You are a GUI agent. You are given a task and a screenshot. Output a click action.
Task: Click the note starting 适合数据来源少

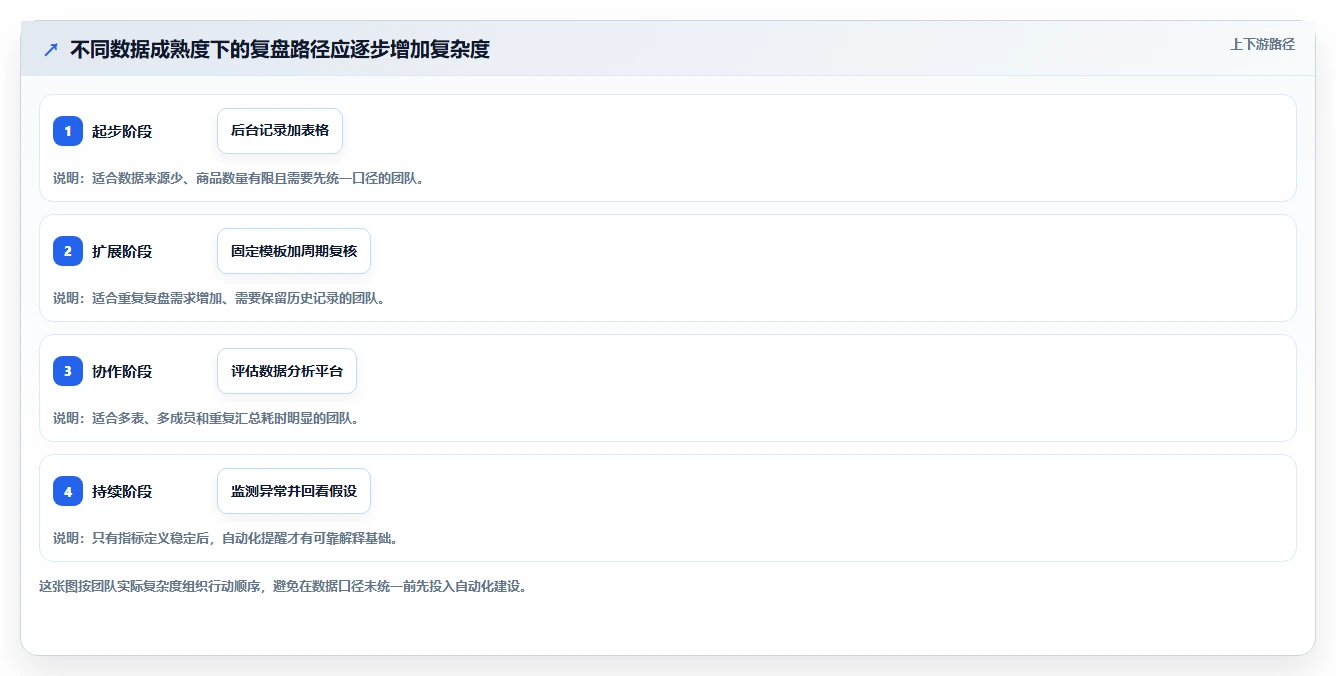pyautogui.click(x=239, y=178)
